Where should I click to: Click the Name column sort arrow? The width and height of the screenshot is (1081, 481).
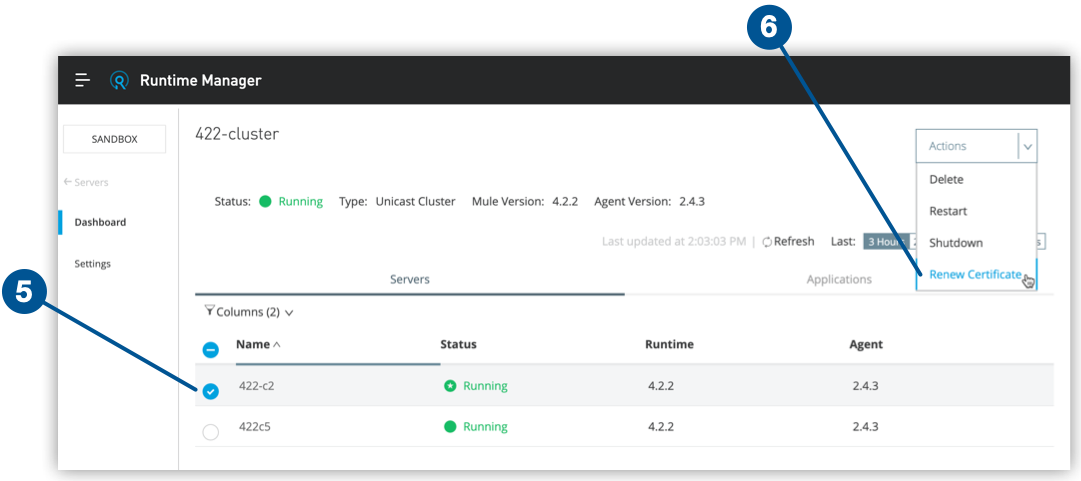pyautogui.click(x=277, y=345)
